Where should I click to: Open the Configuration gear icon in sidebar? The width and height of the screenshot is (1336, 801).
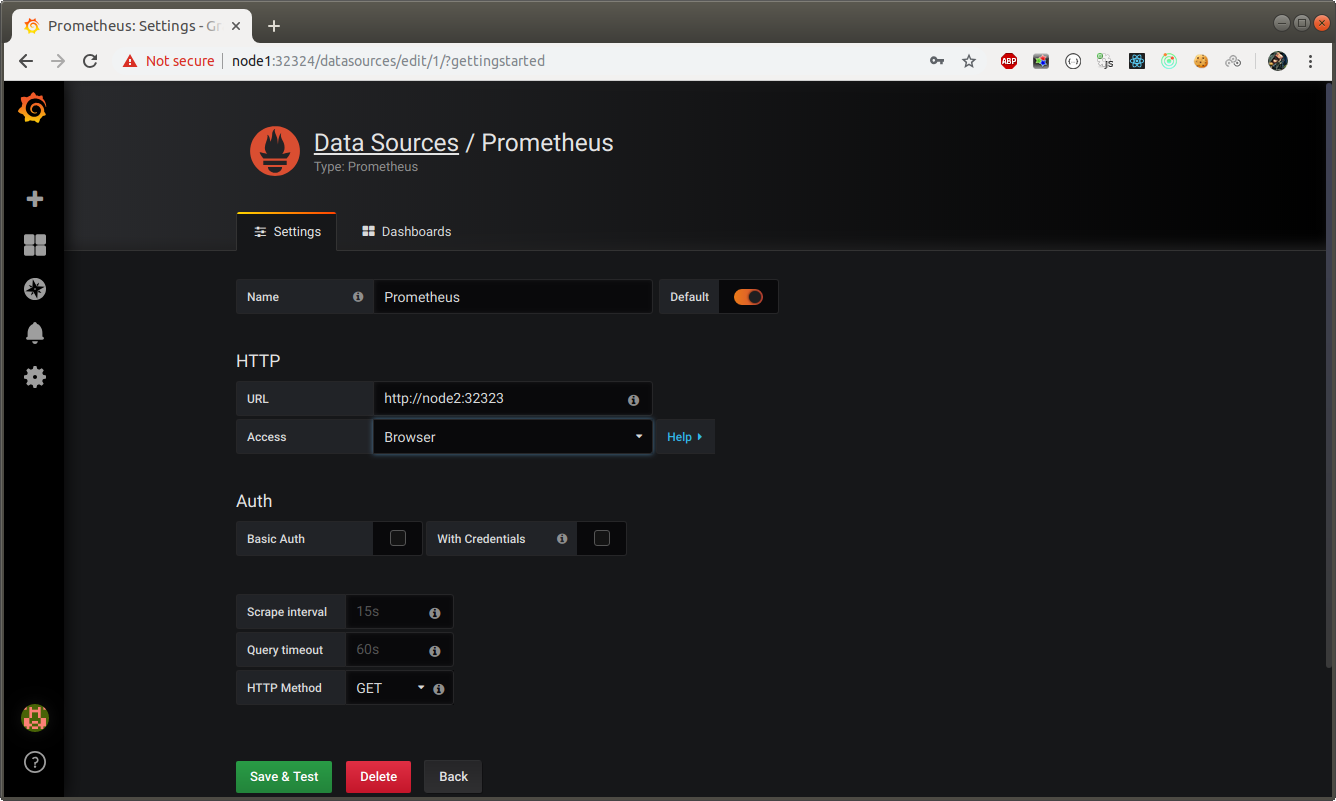pos(35,377)
